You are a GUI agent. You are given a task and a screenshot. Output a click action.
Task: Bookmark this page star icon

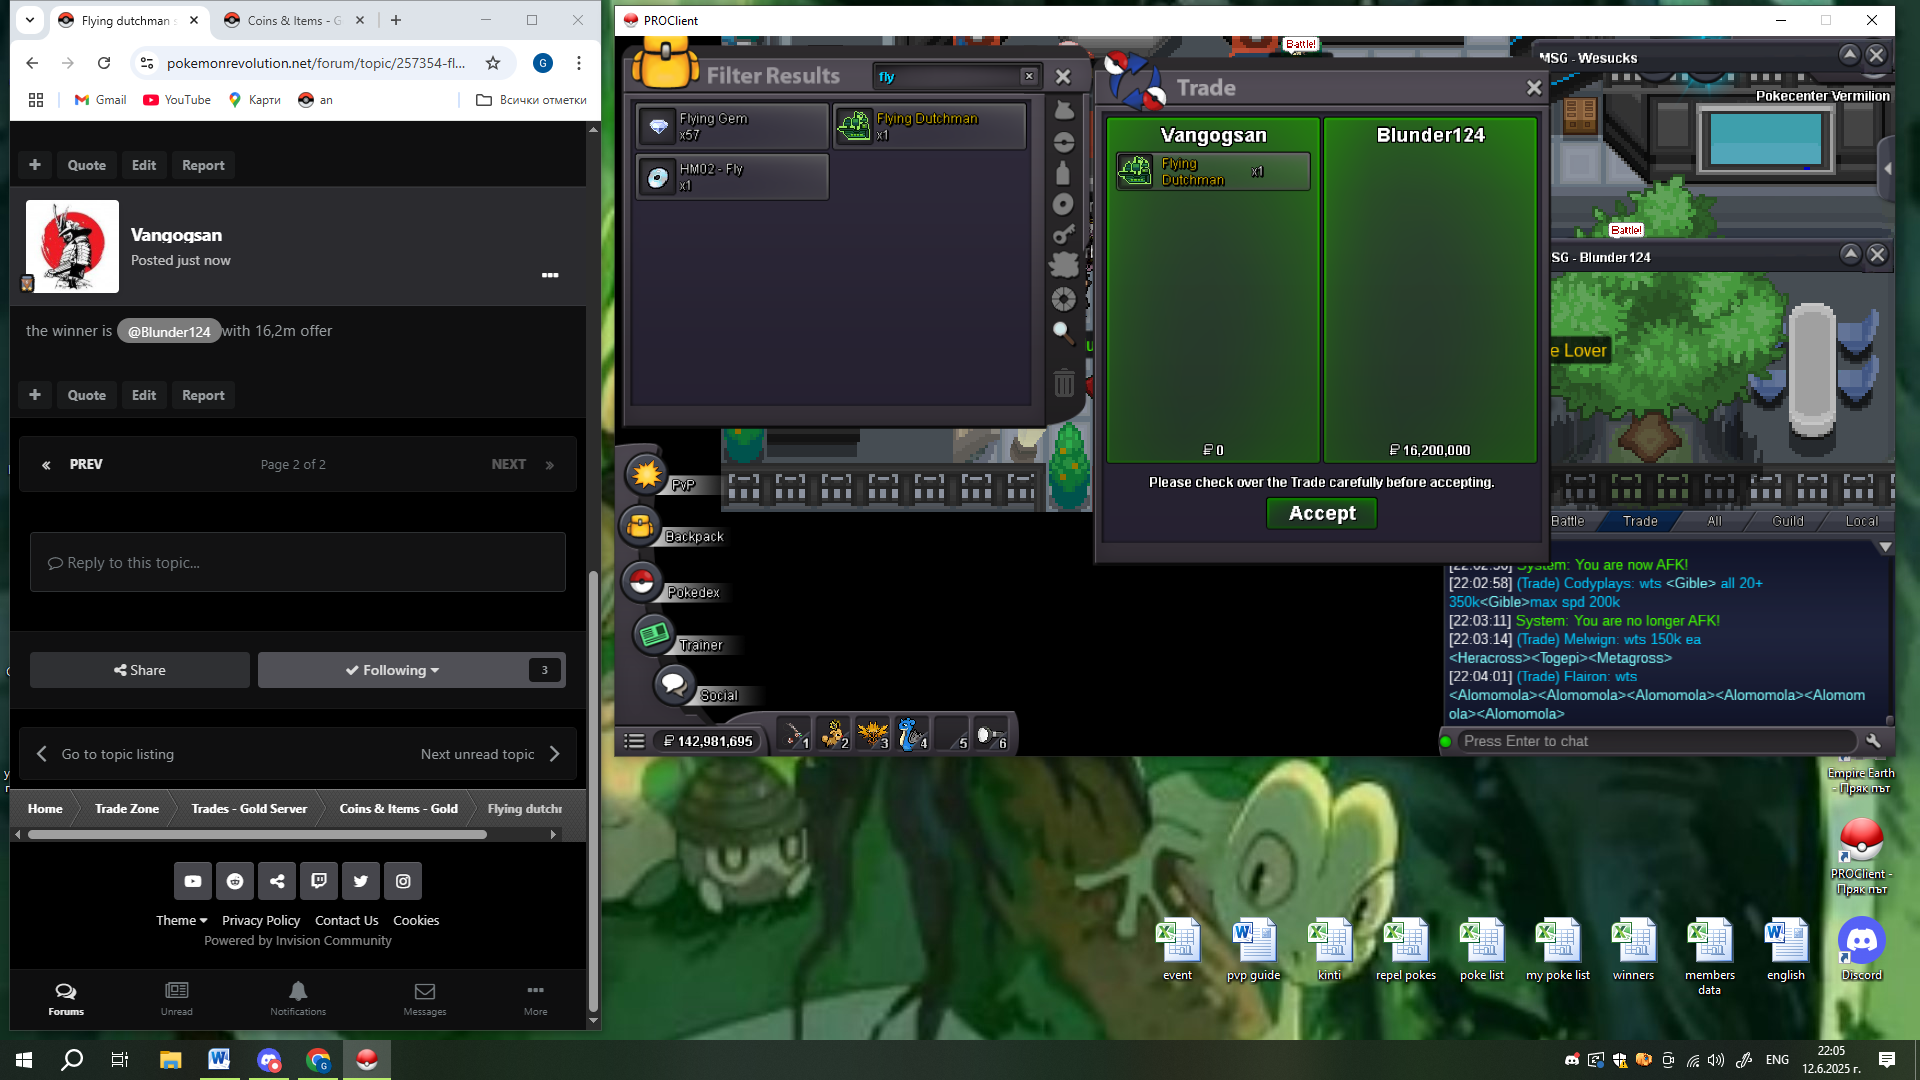pos(493,63)
